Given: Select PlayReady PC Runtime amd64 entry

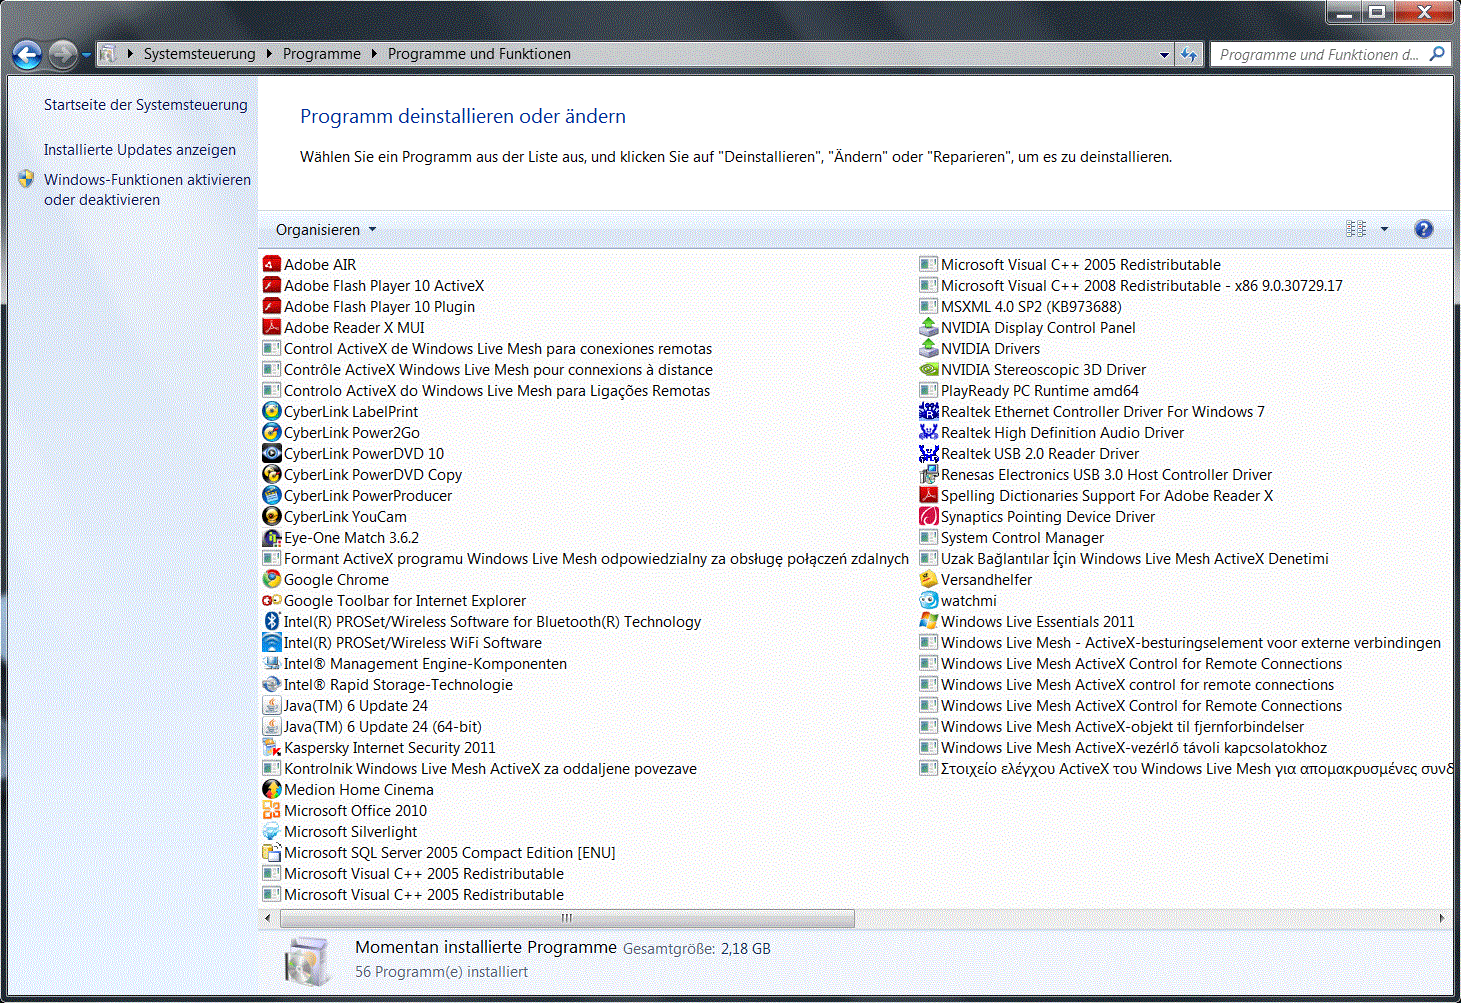Looking at the screenshot, I should click(x=1029, y=390).
